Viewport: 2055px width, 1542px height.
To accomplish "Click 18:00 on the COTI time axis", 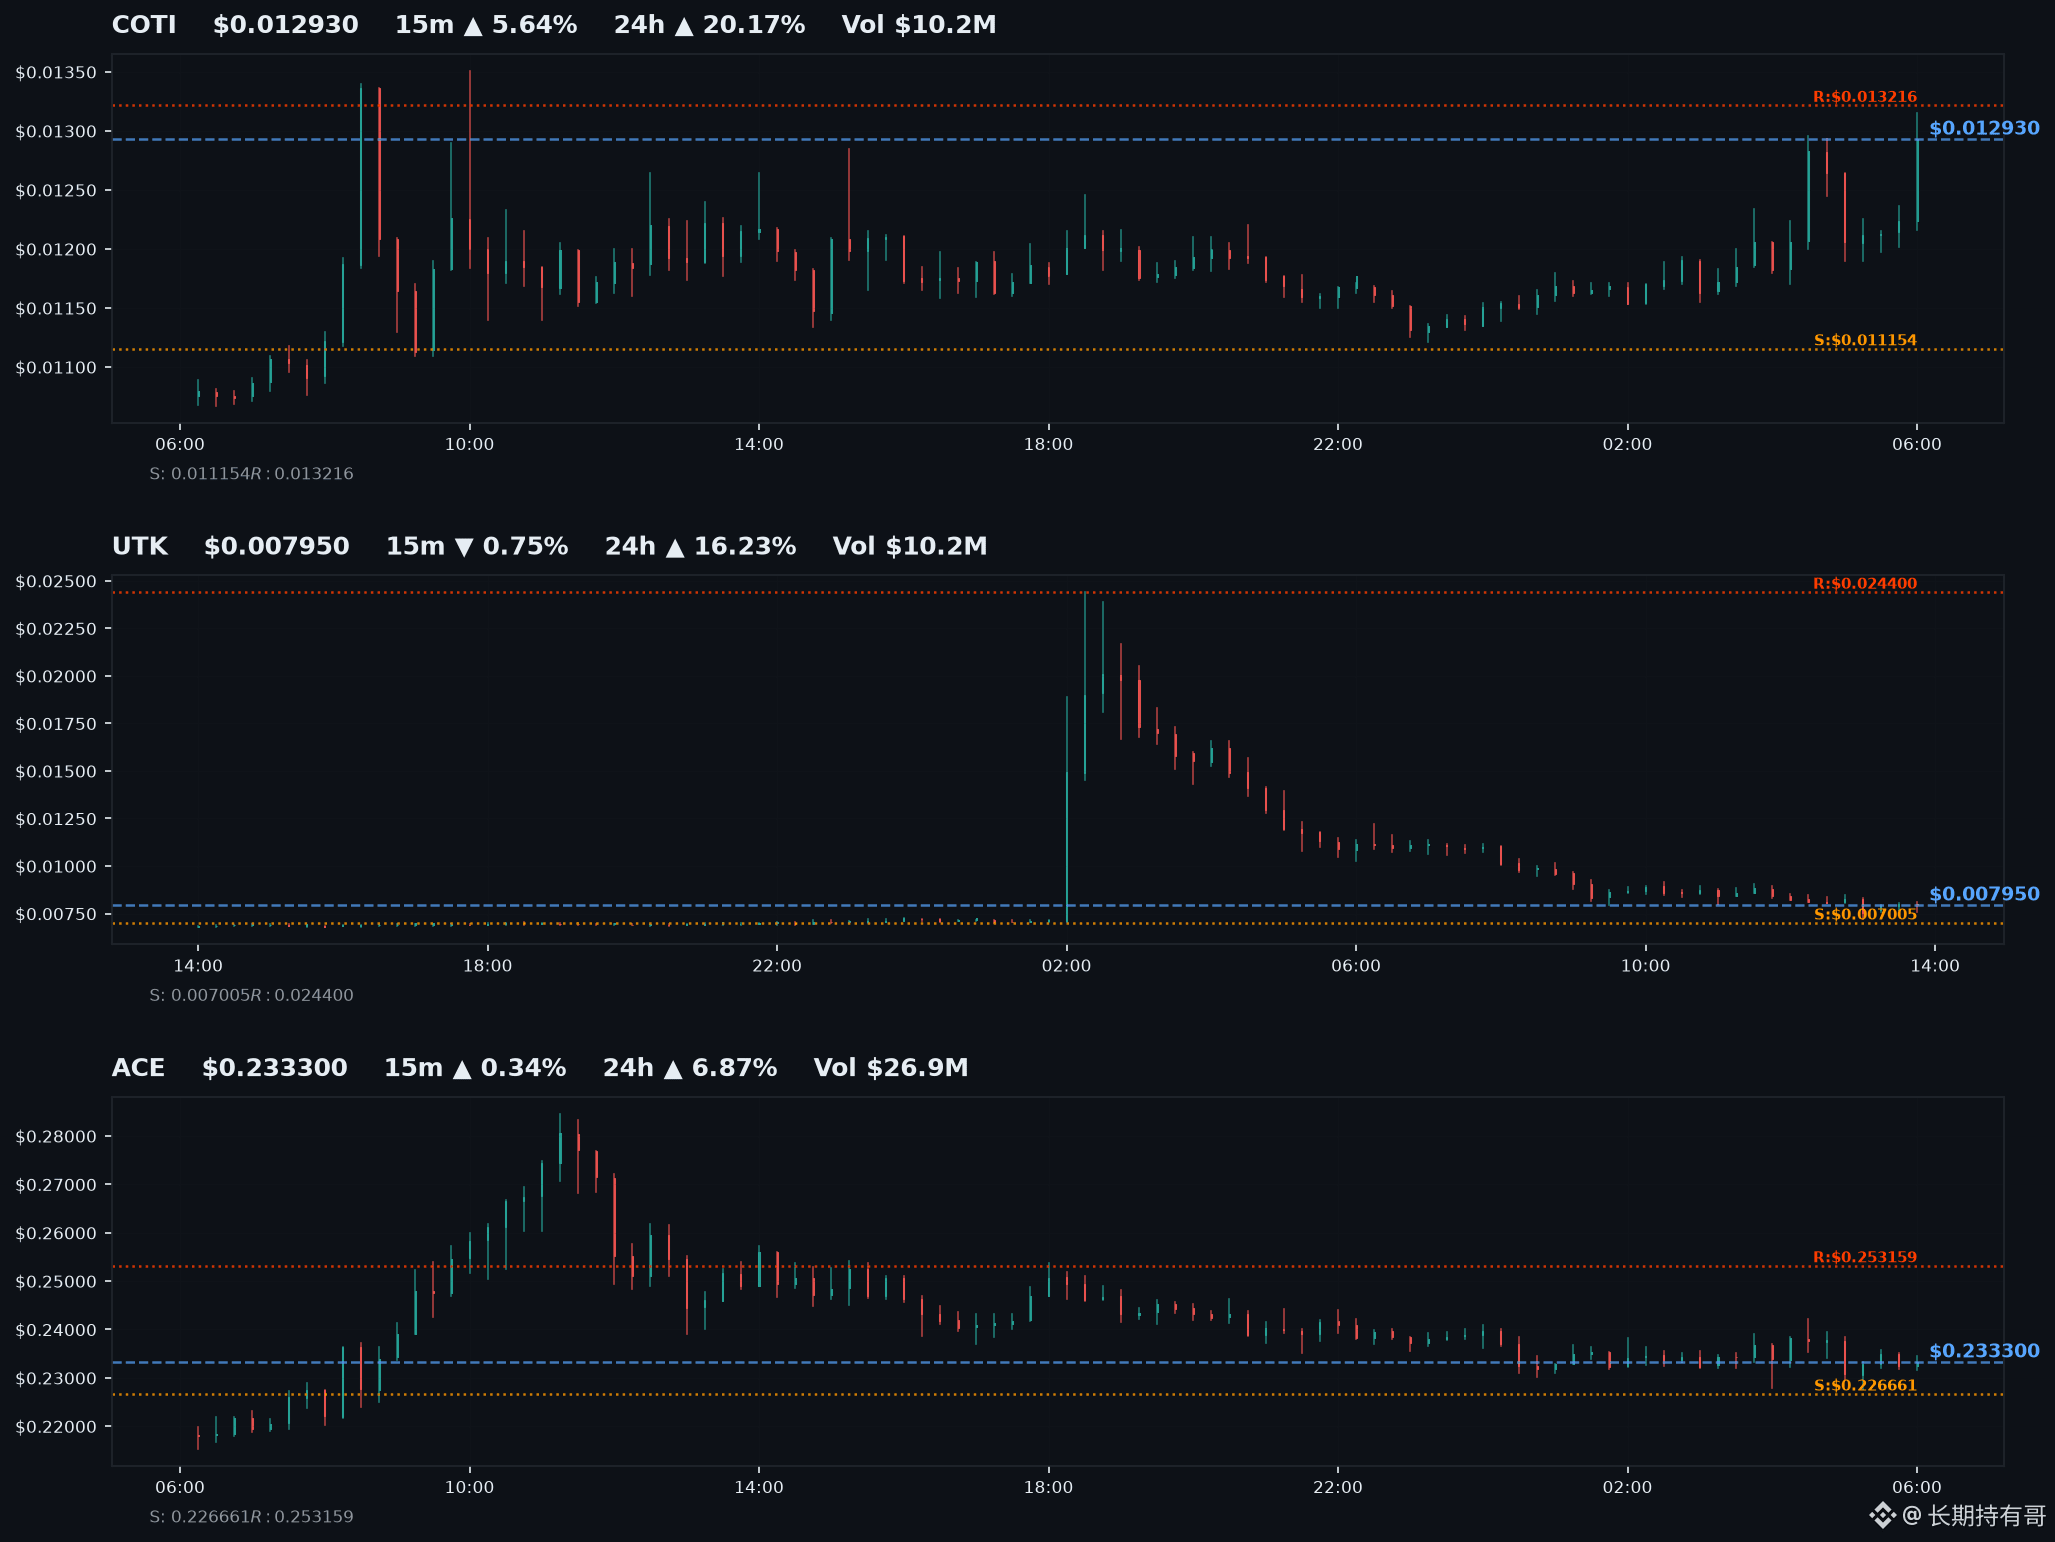I will click(1048, 445).
